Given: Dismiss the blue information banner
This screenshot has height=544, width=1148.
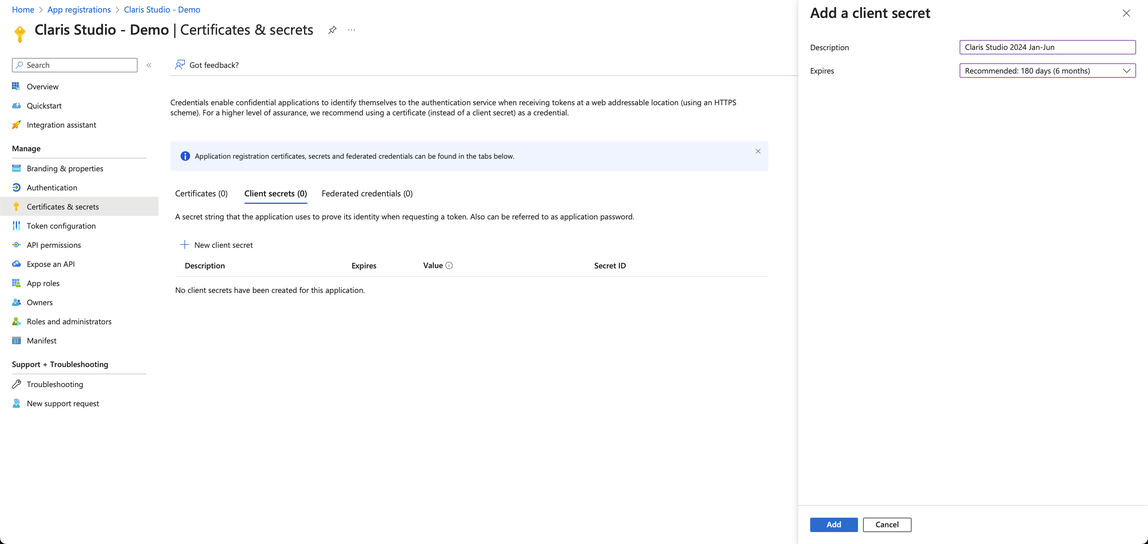Looking at the screenshot, I should click(758, 152).
